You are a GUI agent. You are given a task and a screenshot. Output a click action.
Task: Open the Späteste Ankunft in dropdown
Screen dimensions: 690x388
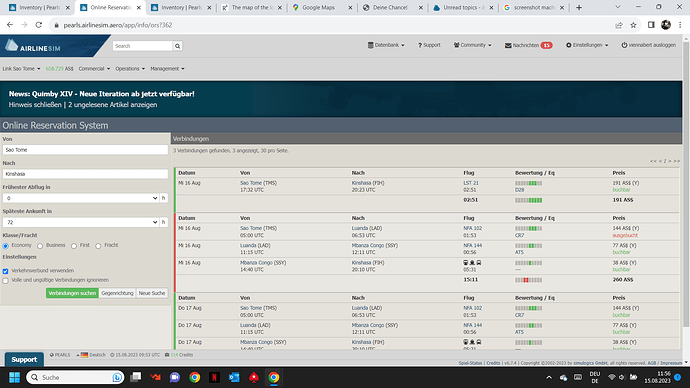coord(81,223)
